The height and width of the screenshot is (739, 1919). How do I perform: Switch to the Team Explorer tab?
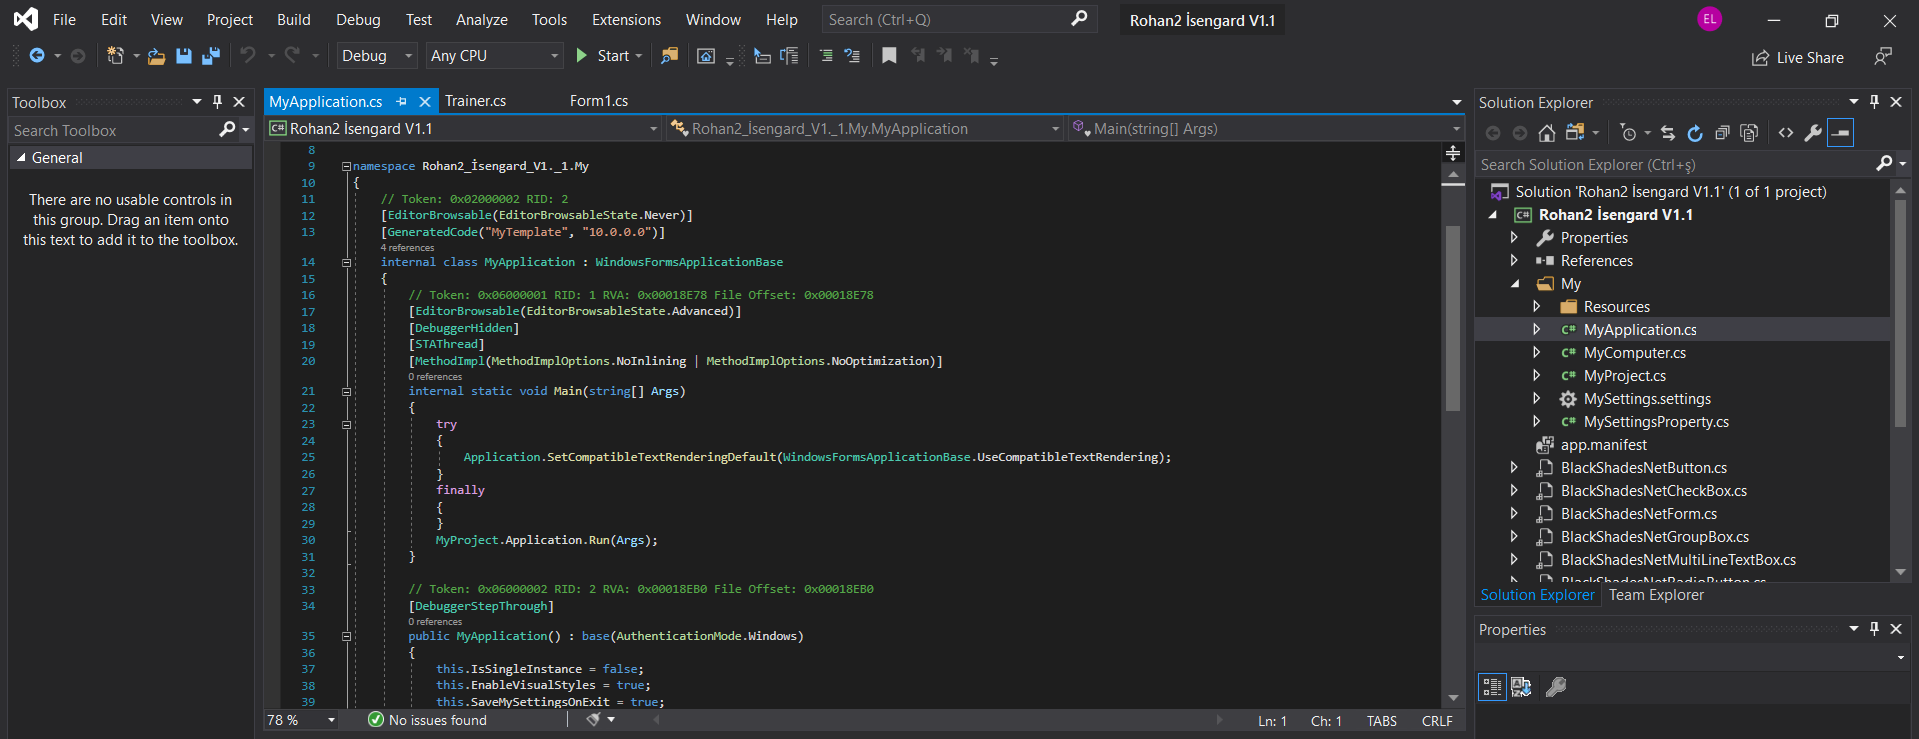1656,595
